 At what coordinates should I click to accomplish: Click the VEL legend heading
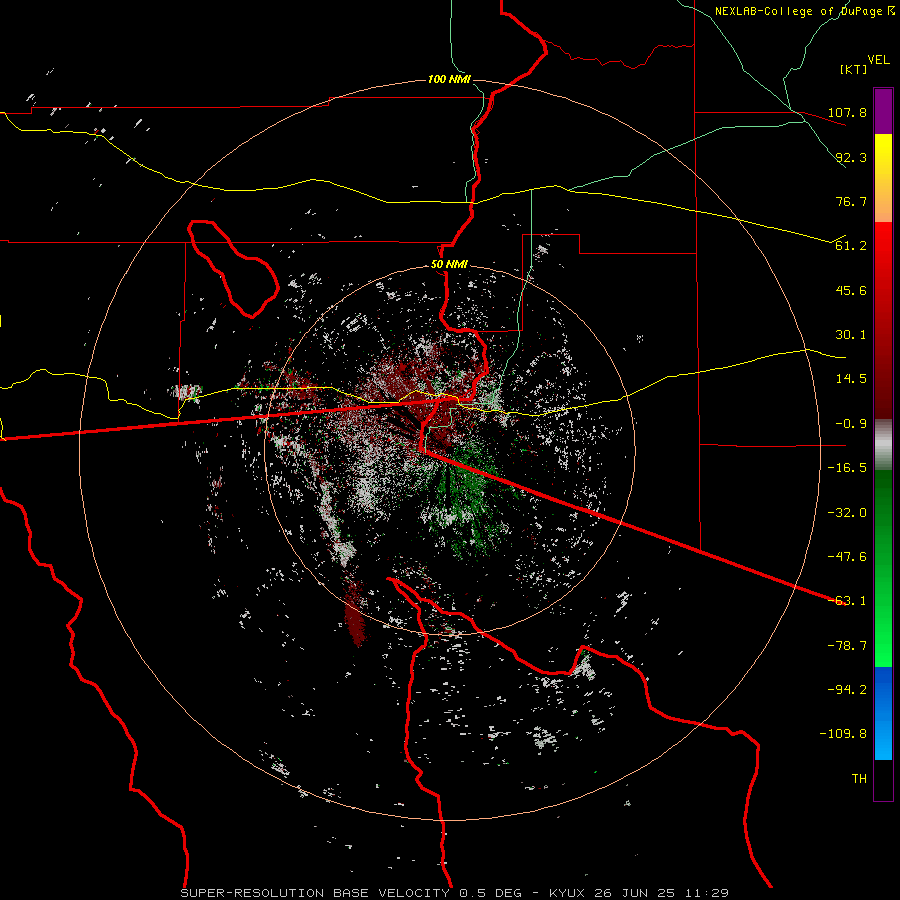pyautogui.click(x=878, y=60)
